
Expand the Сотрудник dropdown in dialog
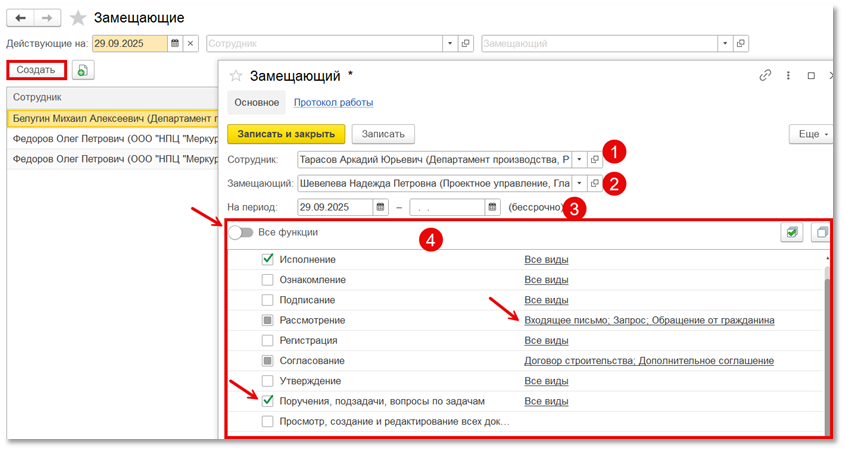point(578,158)
